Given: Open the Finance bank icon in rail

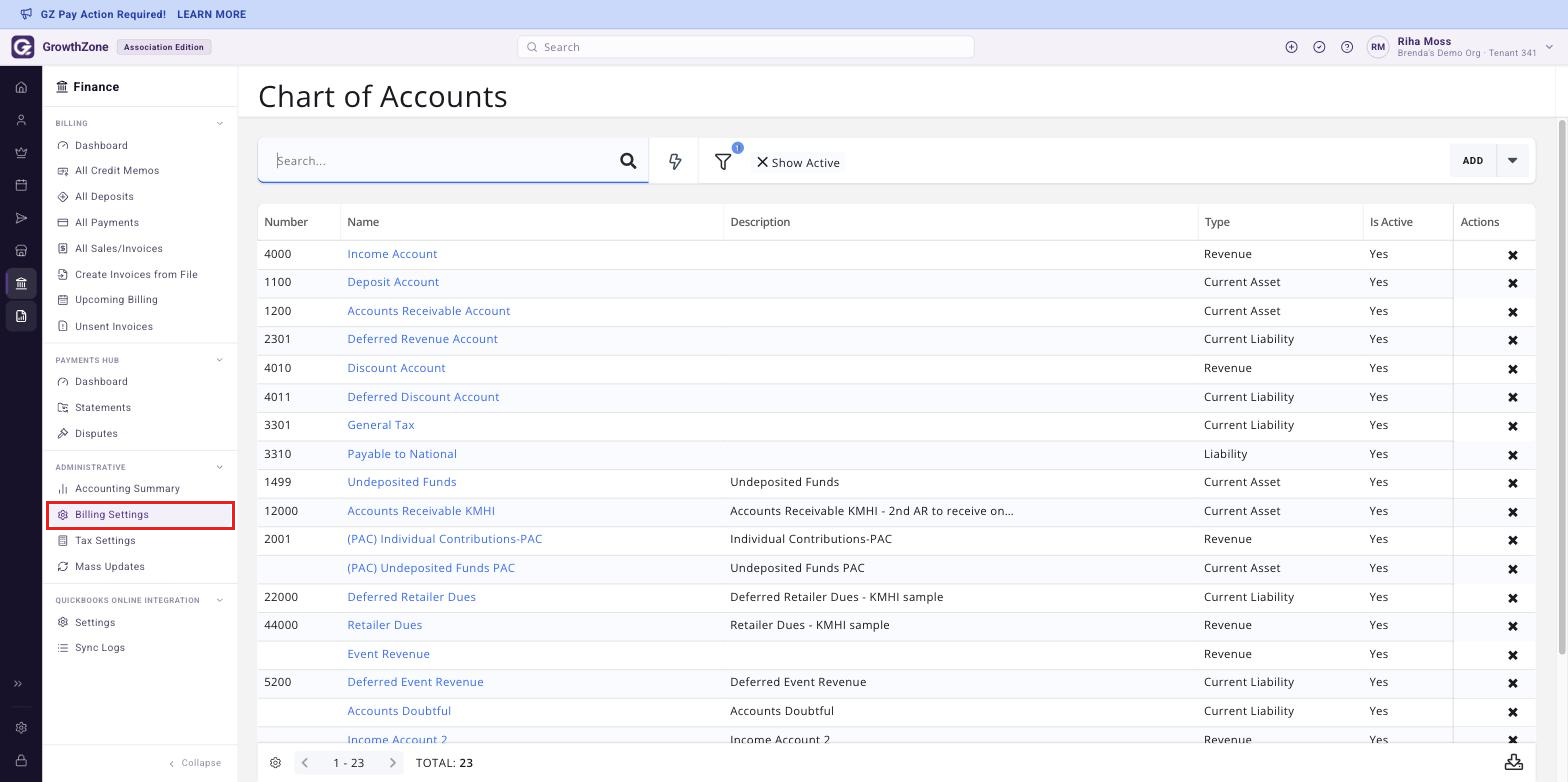Looking at the screenshot, I should click(21, 283).
